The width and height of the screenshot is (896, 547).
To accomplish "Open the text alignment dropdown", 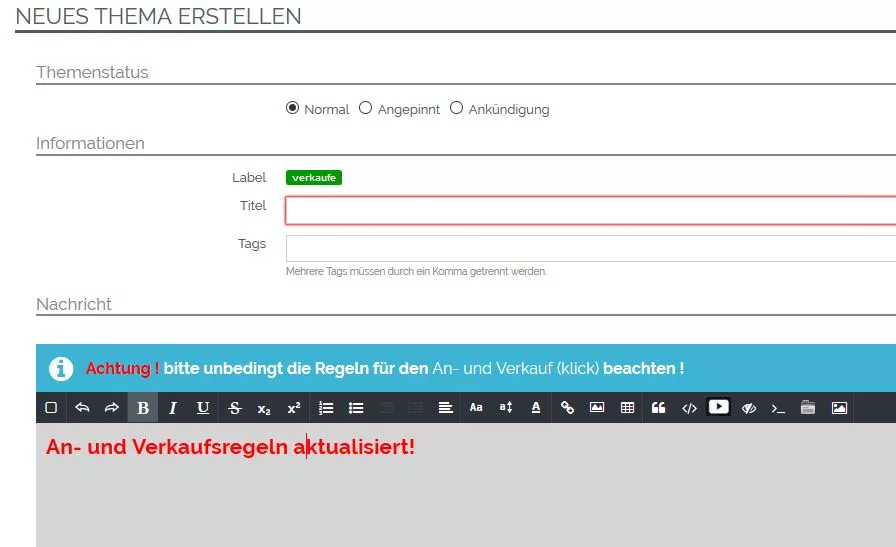I will (x=446, y=408).
